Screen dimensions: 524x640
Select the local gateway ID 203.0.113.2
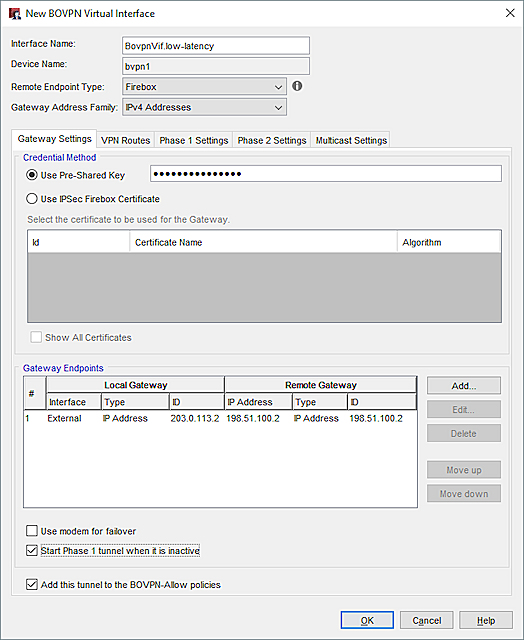tap(195, 418)
